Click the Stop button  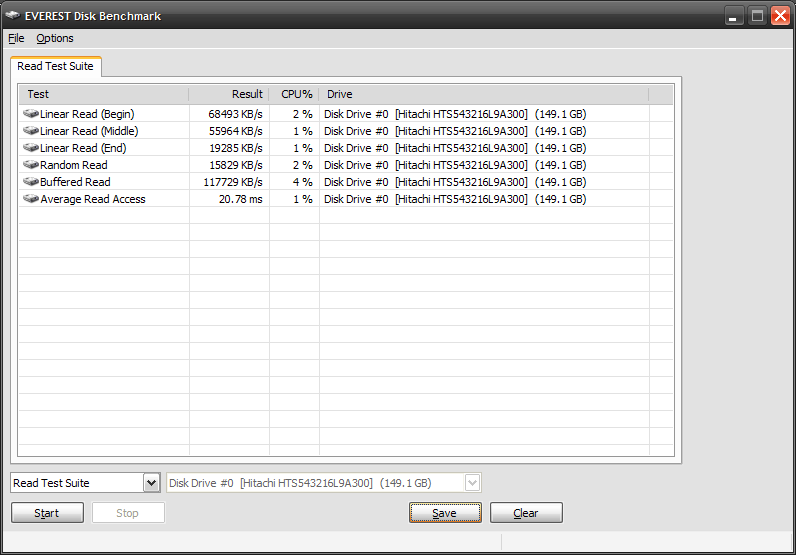[128, 513]
